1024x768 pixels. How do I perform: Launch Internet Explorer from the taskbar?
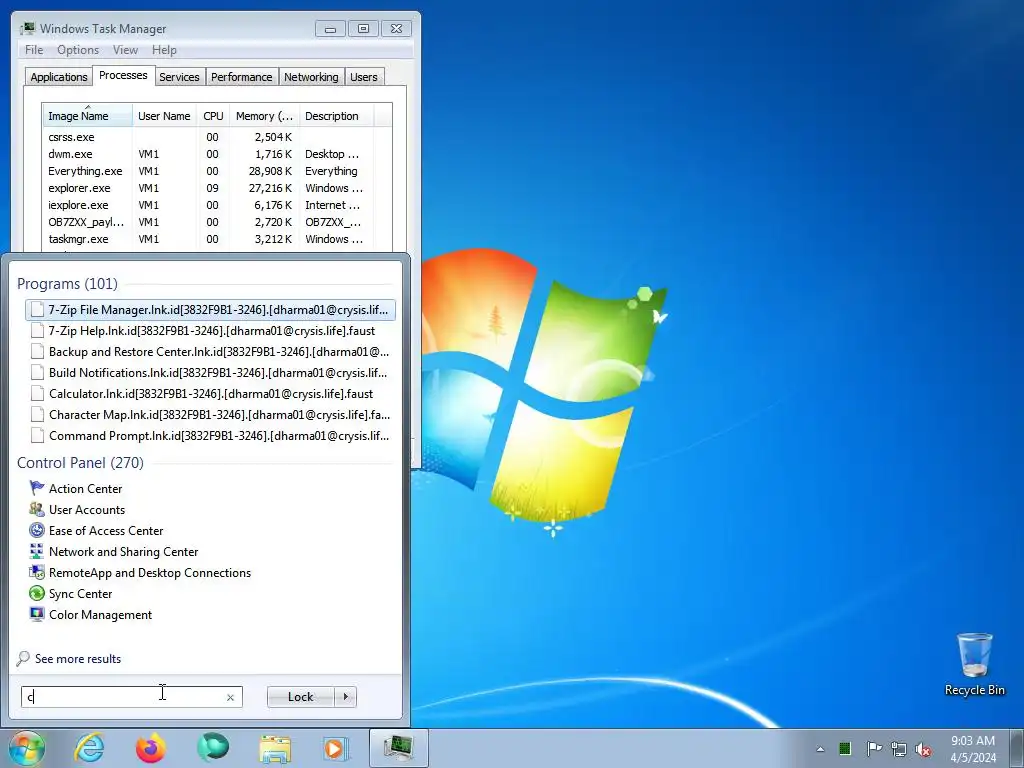[89, 748]
